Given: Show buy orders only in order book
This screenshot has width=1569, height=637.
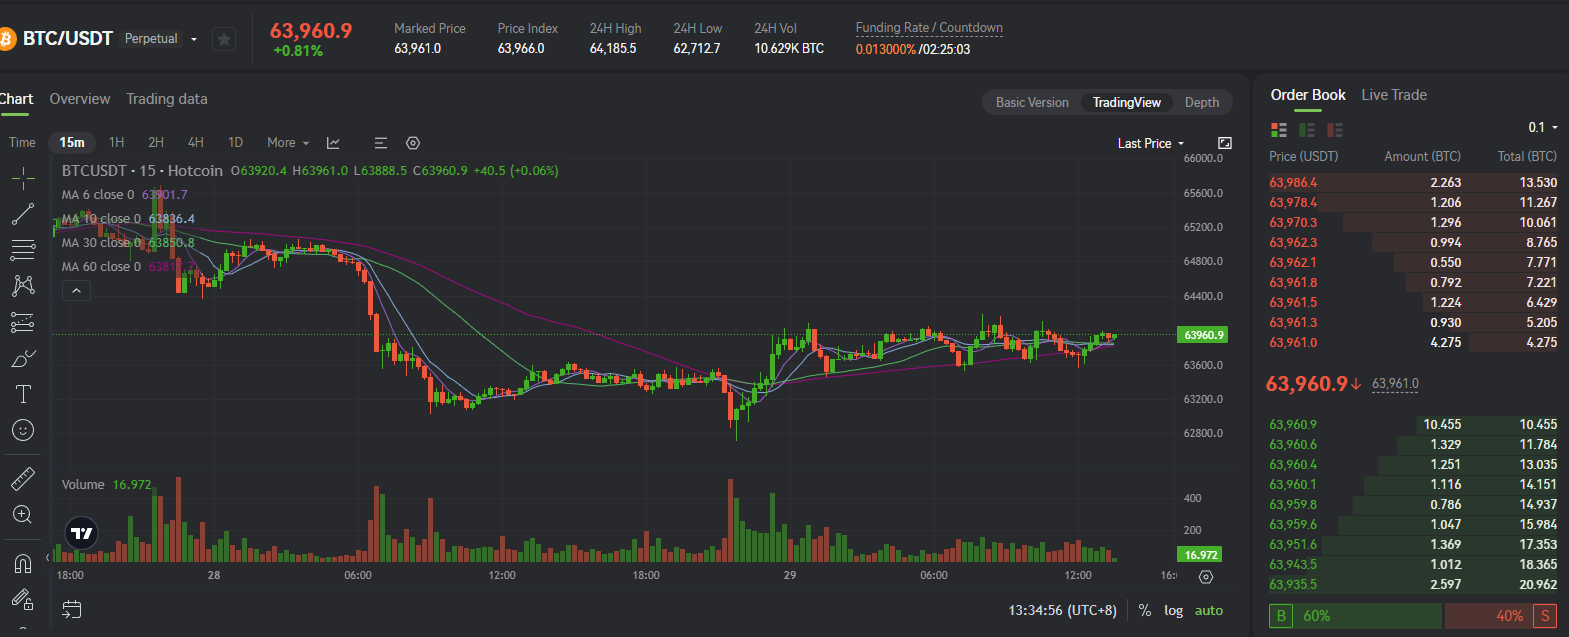Looking at the screenshot, I should pos(1306,130).
